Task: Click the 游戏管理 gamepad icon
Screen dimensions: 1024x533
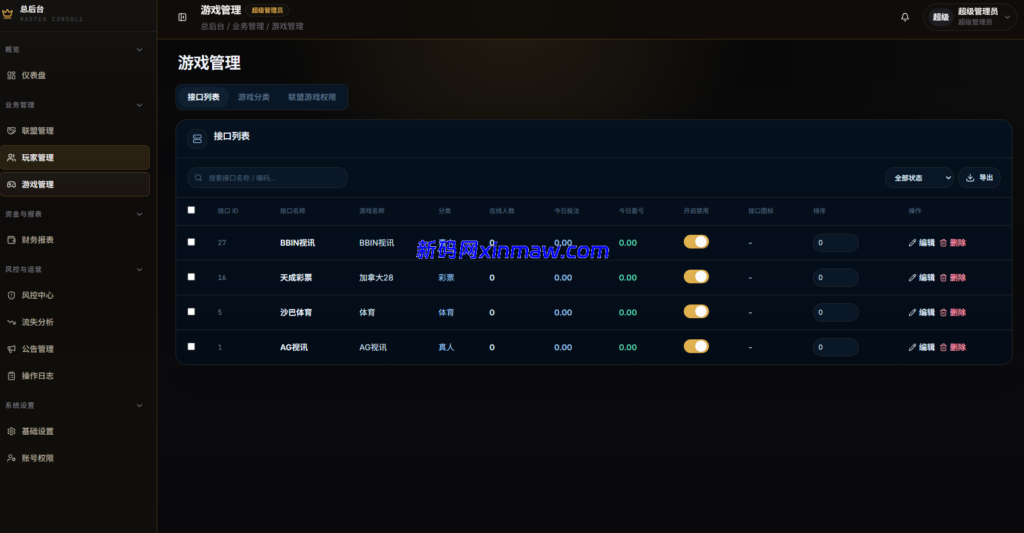Action: click(x=11, y=184)
